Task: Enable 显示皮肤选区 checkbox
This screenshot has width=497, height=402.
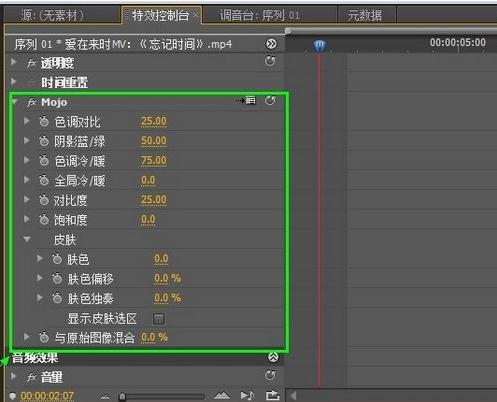Action: pos(159,319)
